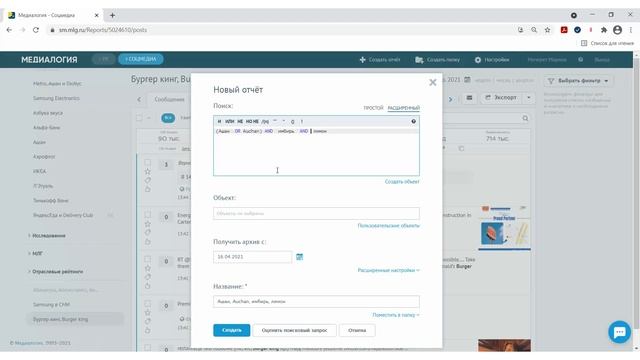The image size is (640, 360).
Task: Click Создать папку in the header
Action: [438, 60]
